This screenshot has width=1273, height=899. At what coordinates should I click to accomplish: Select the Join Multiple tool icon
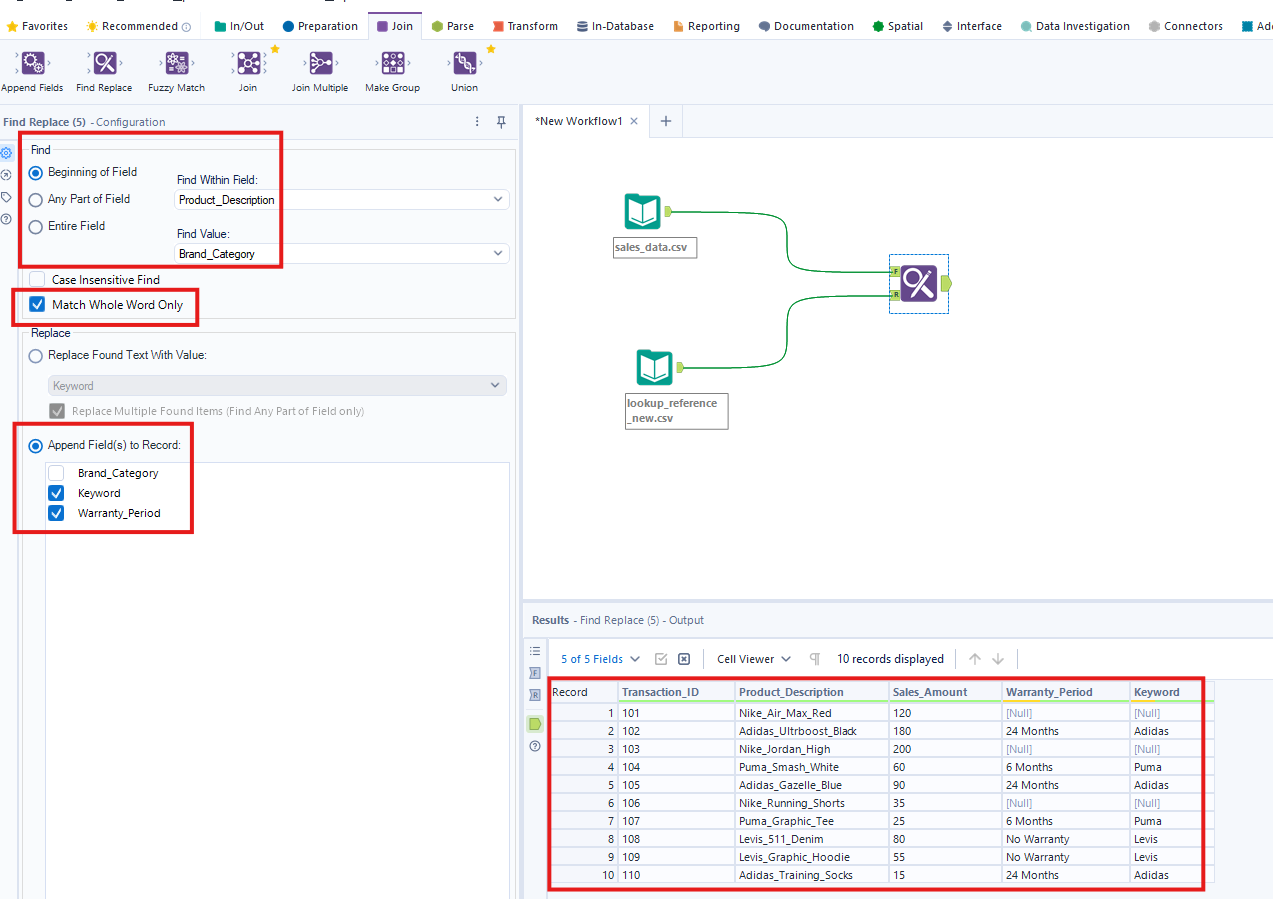tap(320, 65)
